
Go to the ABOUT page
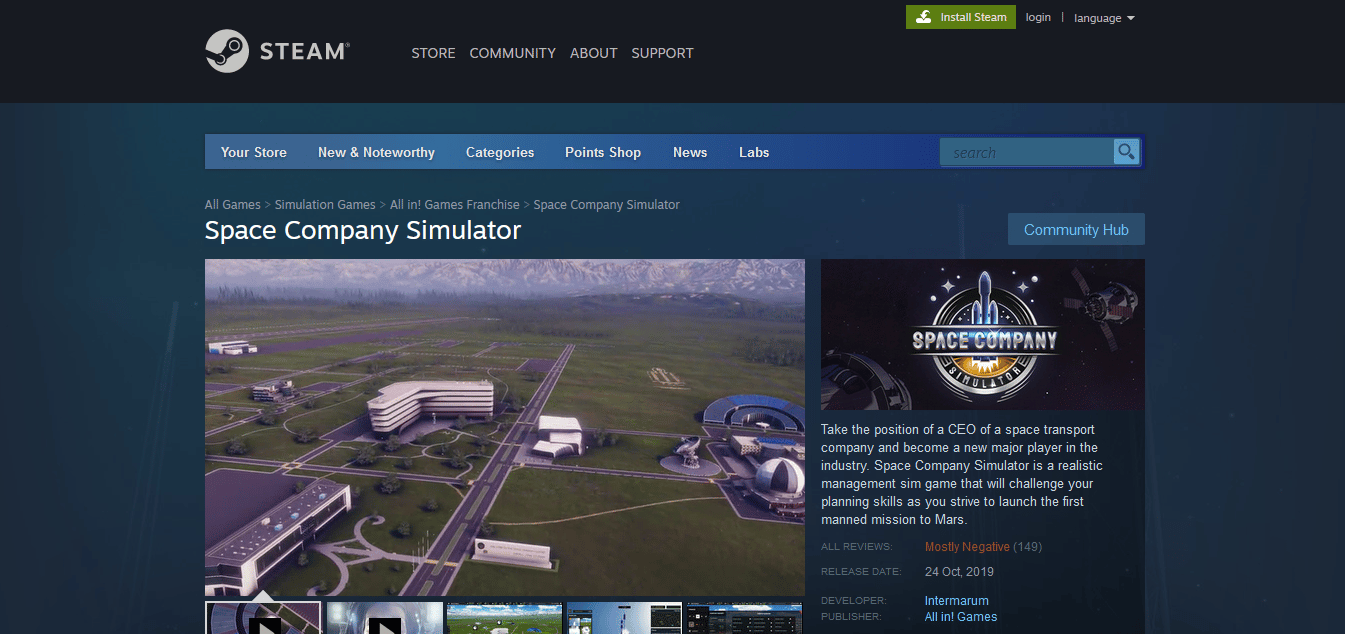point(593,53)
